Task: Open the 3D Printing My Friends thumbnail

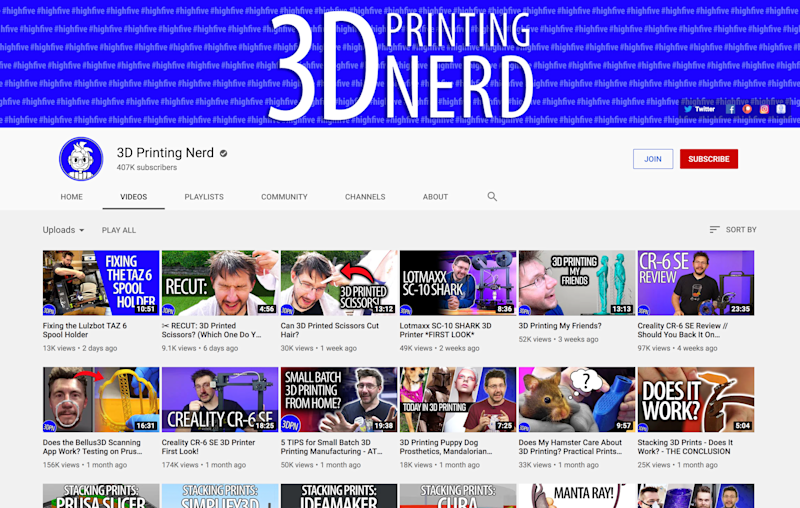Action: click(x=577, y=283)
